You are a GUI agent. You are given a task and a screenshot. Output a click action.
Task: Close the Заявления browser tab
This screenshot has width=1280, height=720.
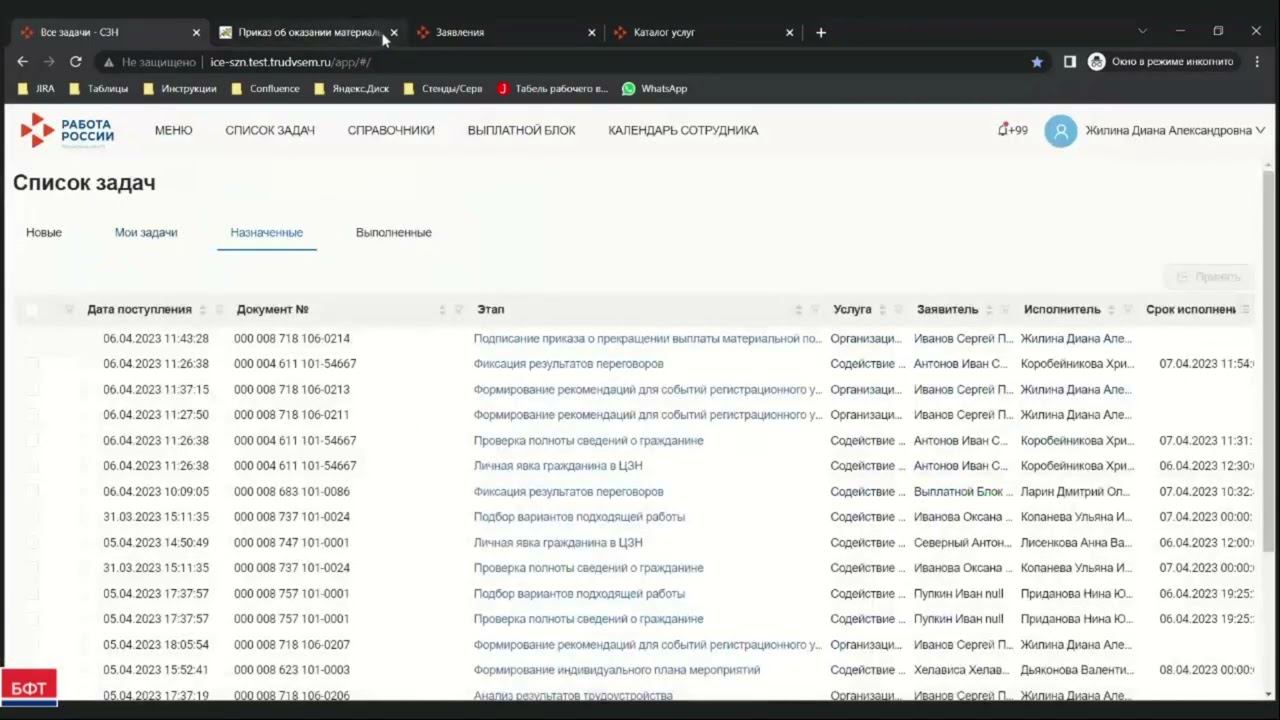(x=591, y=32)
